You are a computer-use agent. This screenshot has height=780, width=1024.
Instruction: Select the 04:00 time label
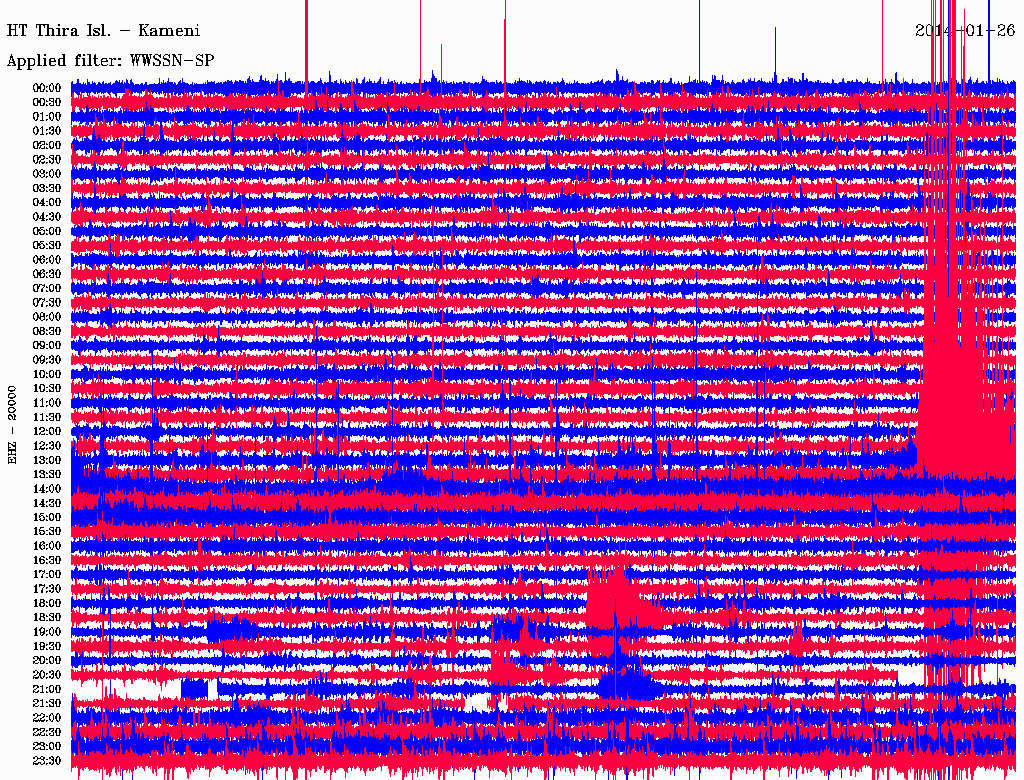click(x=47, y=203)
